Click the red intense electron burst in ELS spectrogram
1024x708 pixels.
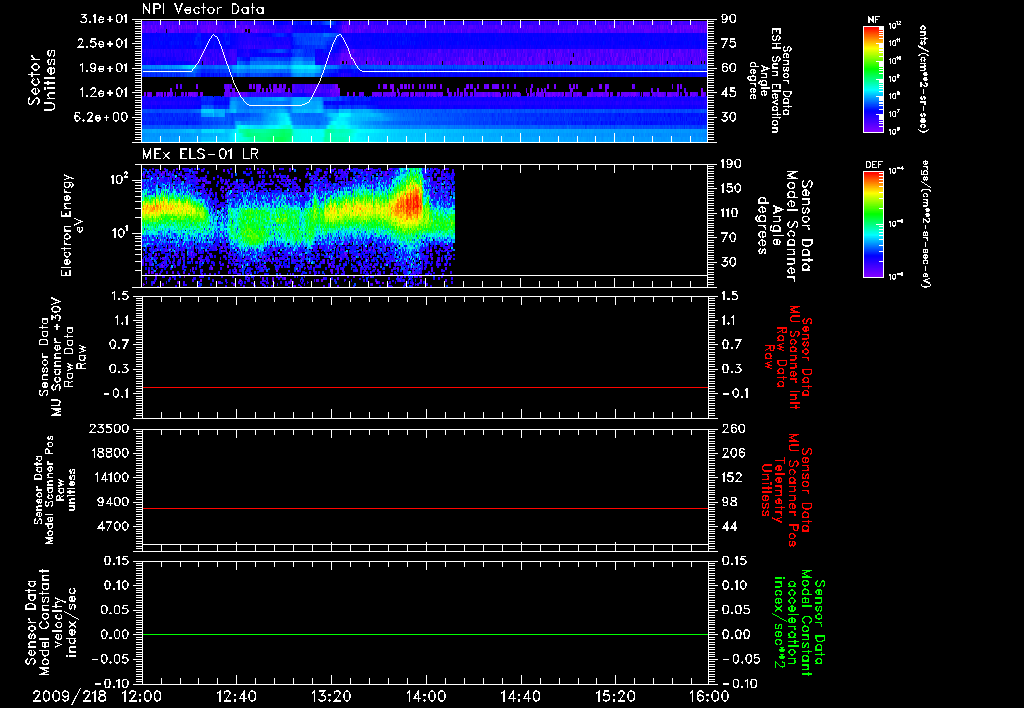pos(411,204)
